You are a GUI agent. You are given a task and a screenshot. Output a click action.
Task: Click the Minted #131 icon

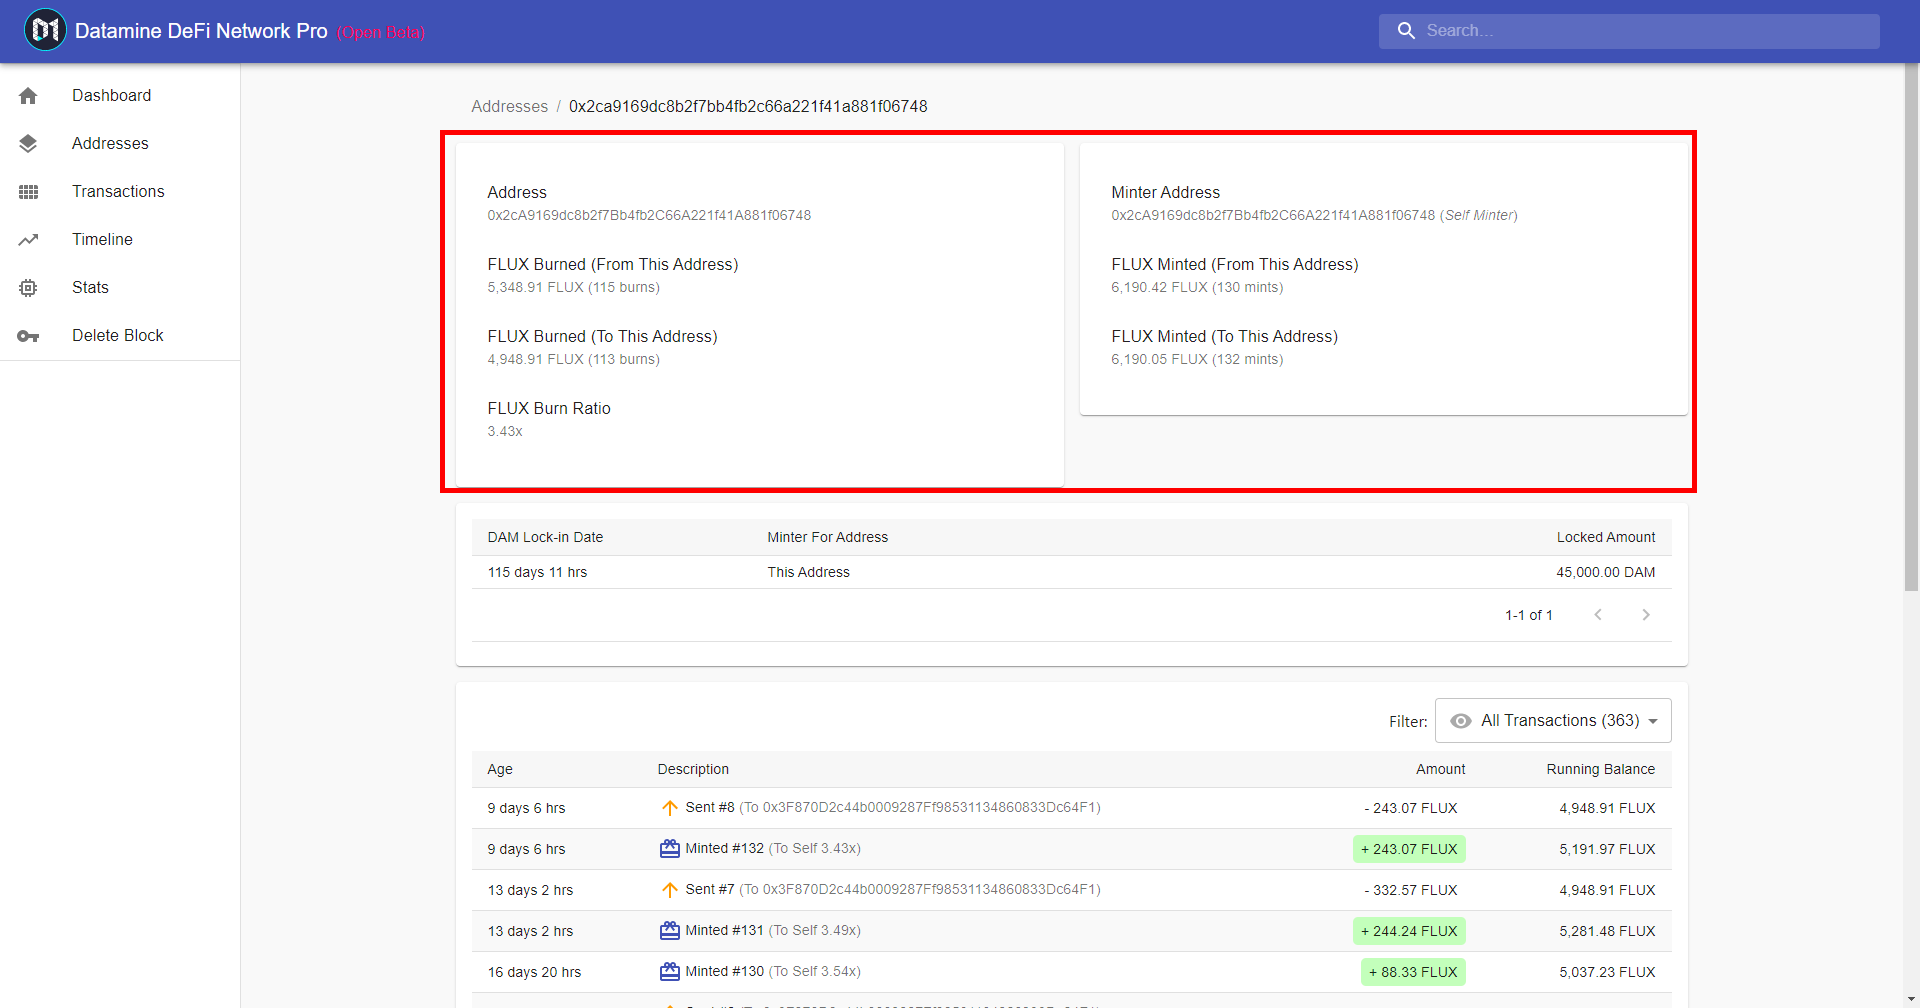coord(670,931)
